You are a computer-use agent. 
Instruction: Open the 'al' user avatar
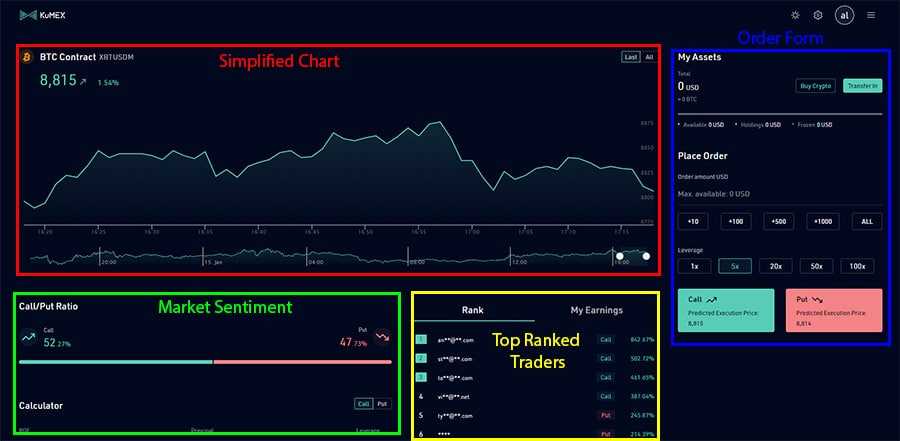point(844,16)
